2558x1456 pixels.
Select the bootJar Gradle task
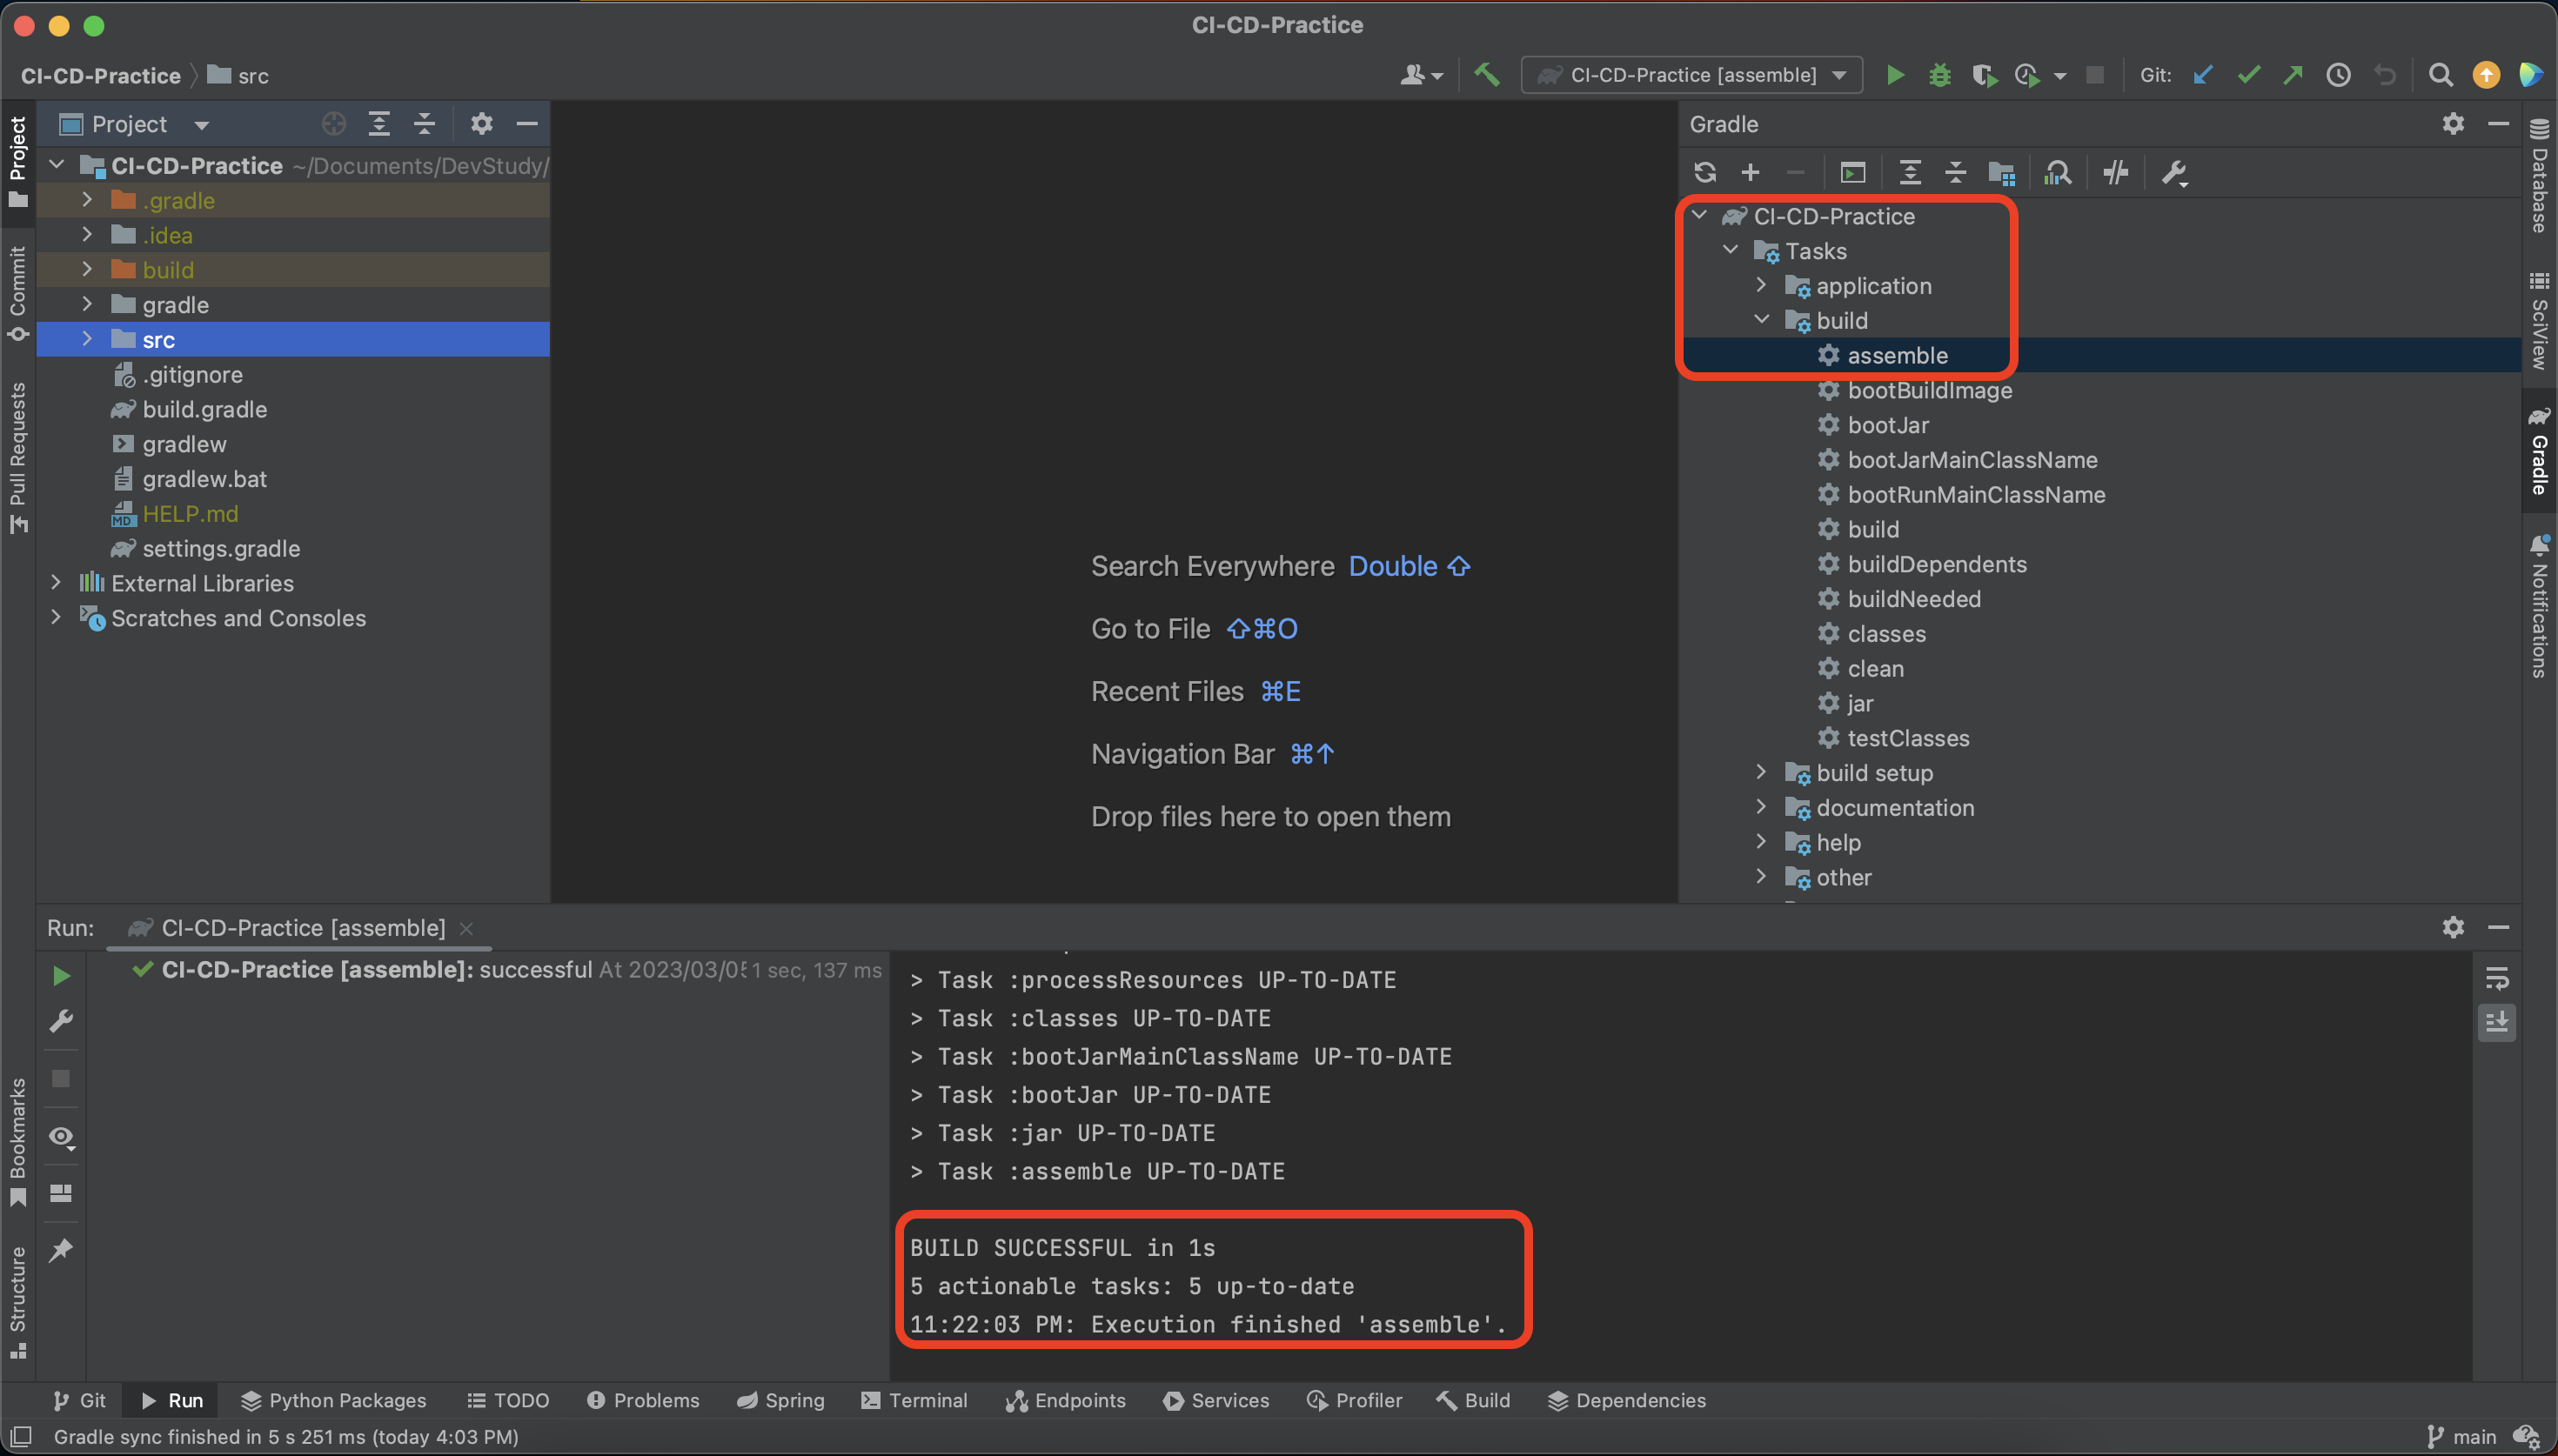point(1887,425)
